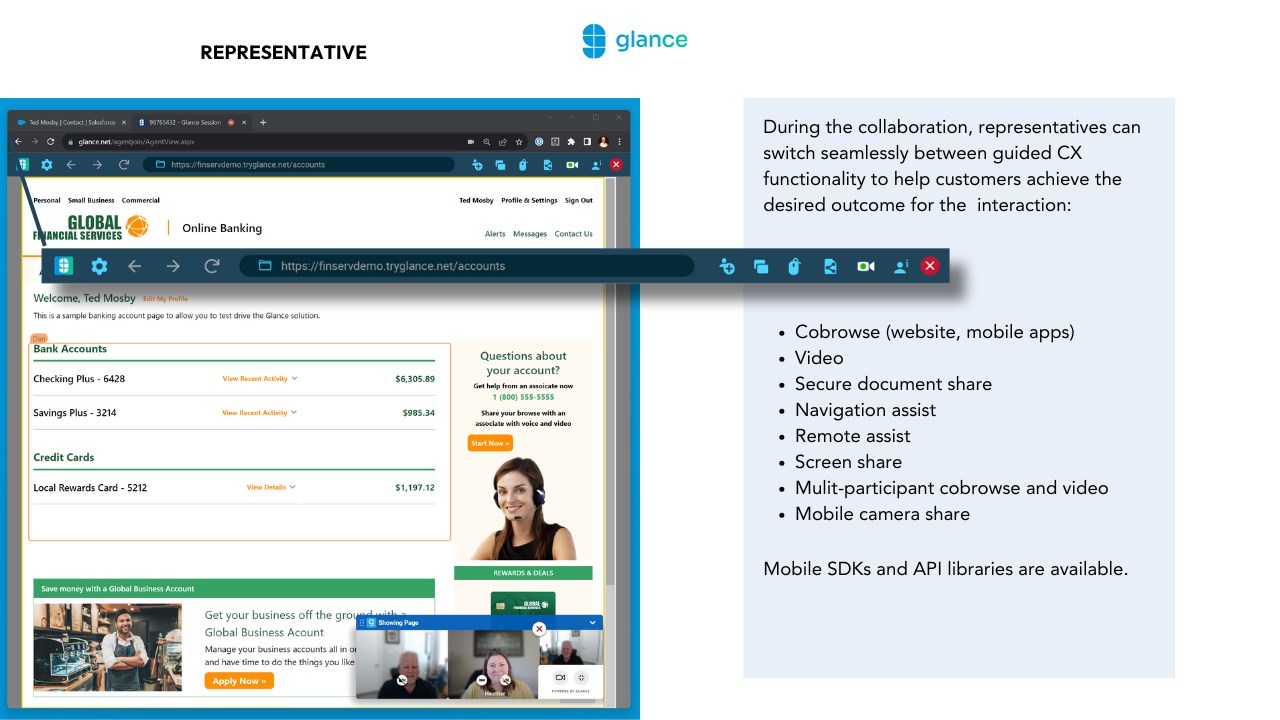Click $985.34 Savings Plus balance
1280x720 pixels.
pyautogui.click(x=419, y=413)
